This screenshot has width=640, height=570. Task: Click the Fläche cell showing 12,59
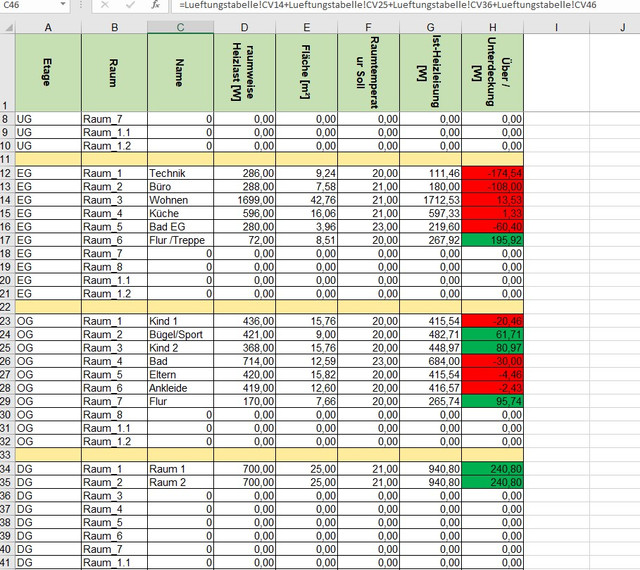[307, 361]
